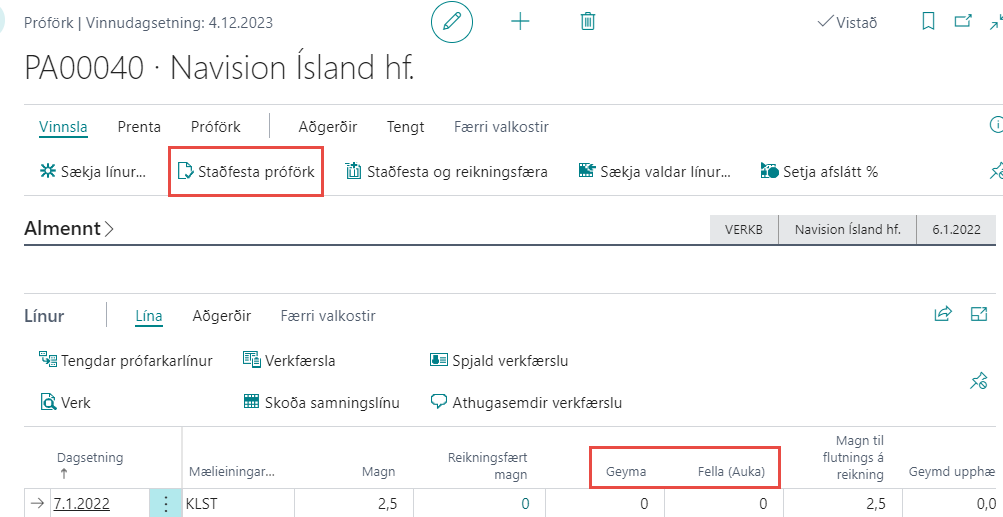The width and height of the screenshot is (1003, 517).
Task: Pin the Línur action bar
Action: click(979, 381)
